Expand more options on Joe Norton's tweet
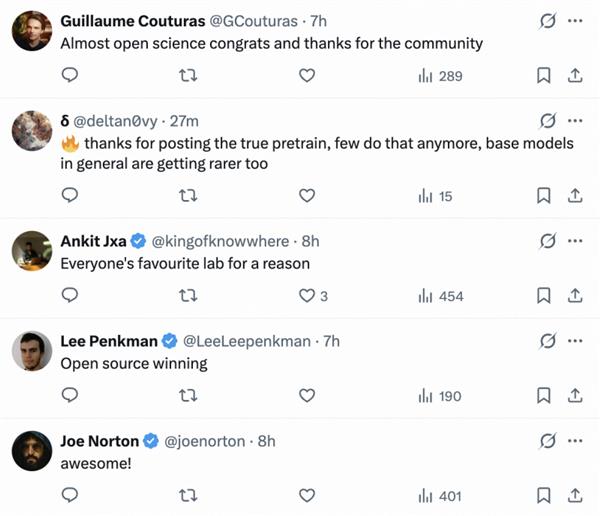This screenshot has height=516, width=600. [x=575, y=440]
